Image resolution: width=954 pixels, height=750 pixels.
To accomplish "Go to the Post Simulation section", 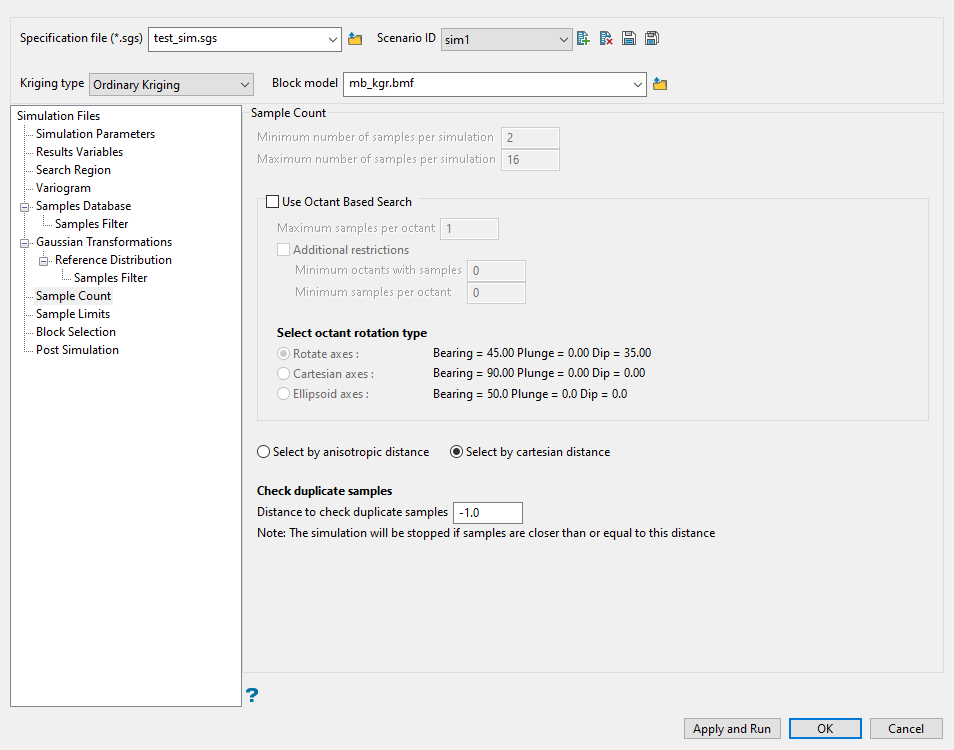I will pos(77,350).
